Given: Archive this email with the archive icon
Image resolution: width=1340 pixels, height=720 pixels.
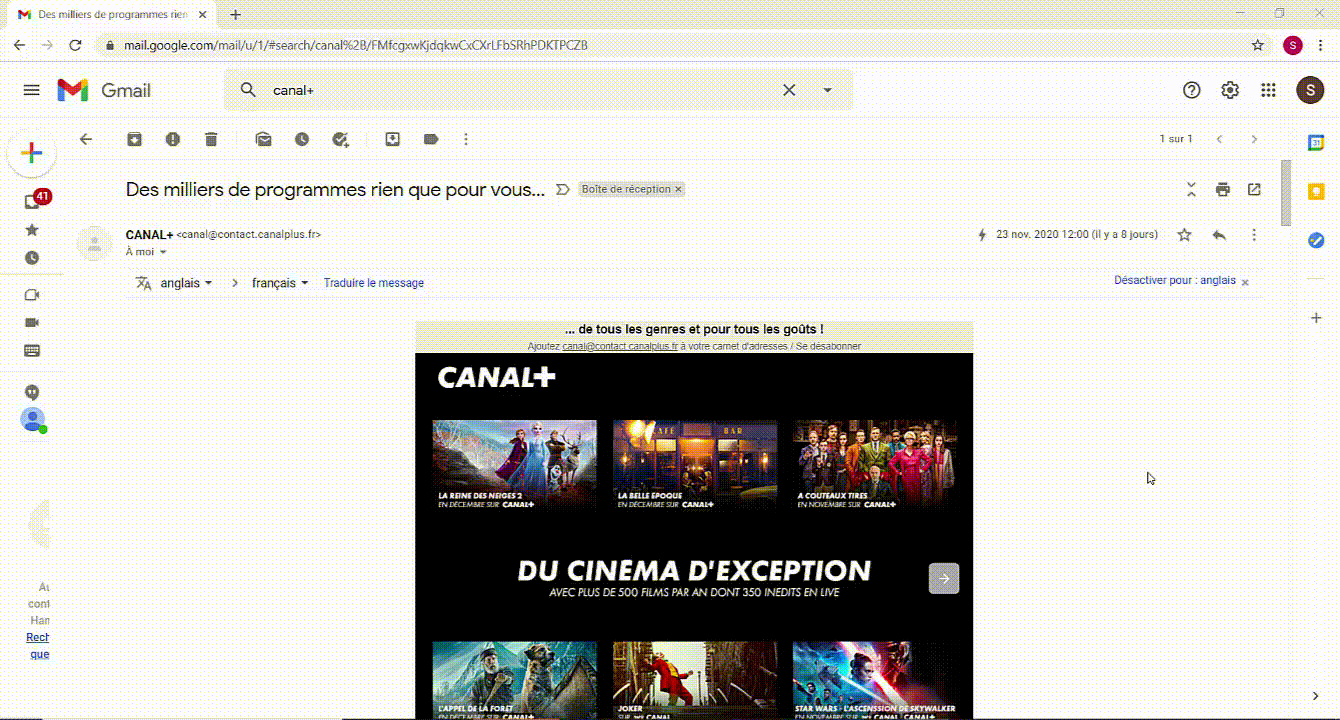Looking at the screenshot, I should pos(134,139).
